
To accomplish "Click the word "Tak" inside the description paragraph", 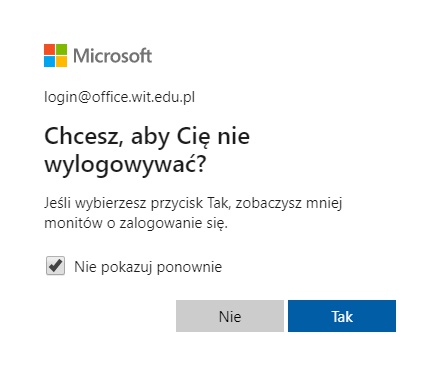I will click(x=218, y=203).
